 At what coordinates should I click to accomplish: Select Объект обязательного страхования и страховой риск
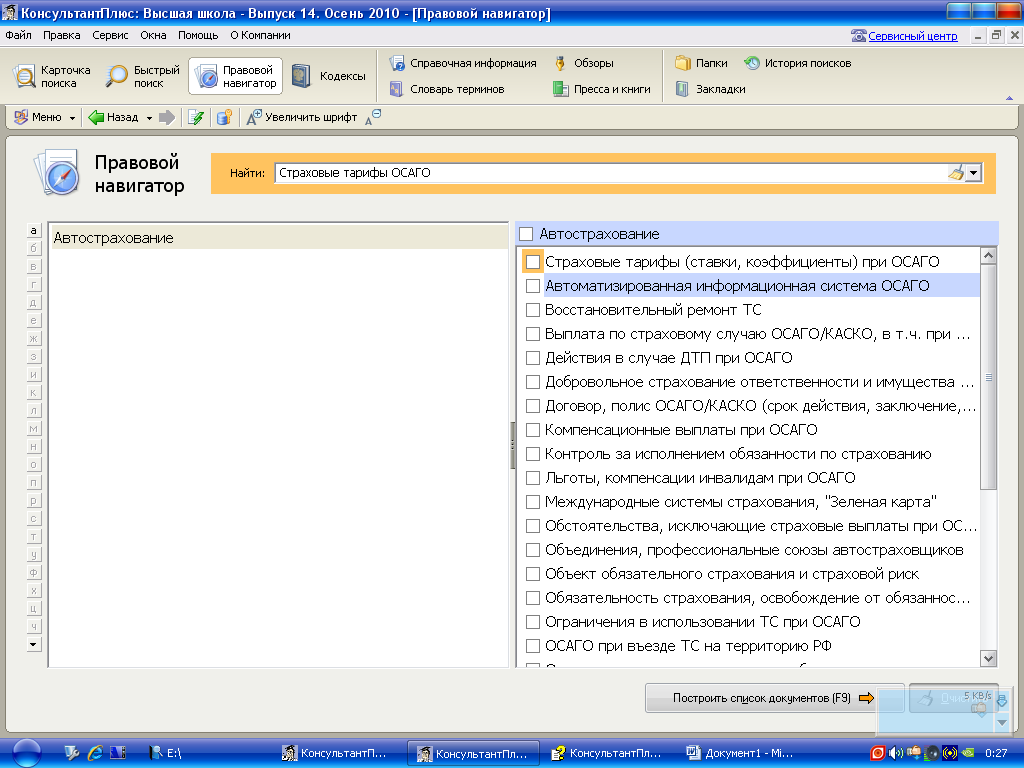point(731,574)
